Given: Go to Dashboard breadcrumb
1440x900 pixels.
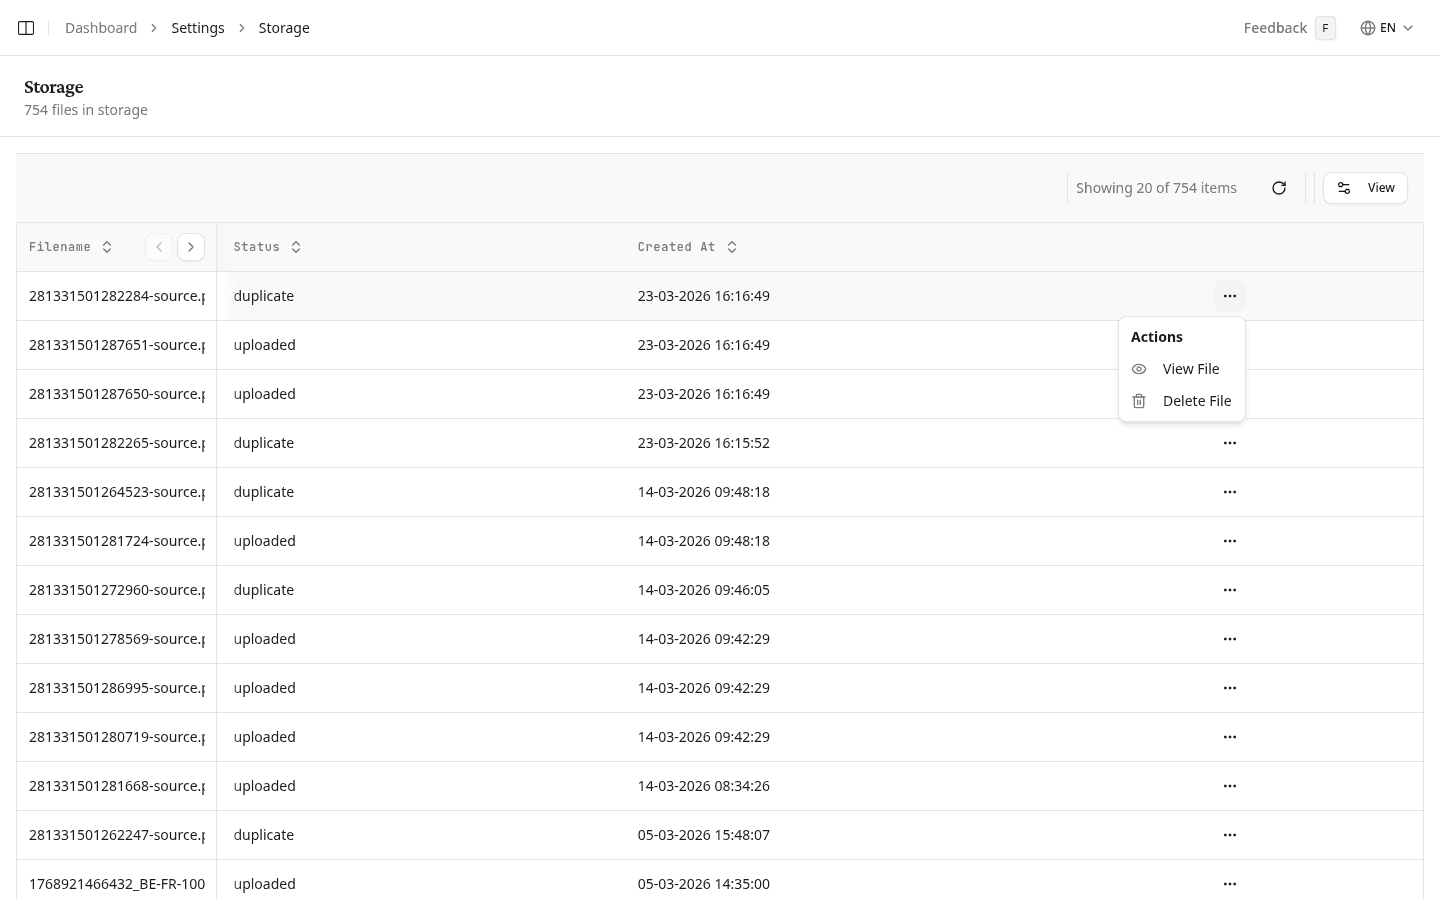Looking at the screenshot, I should [x=101, y=28].
